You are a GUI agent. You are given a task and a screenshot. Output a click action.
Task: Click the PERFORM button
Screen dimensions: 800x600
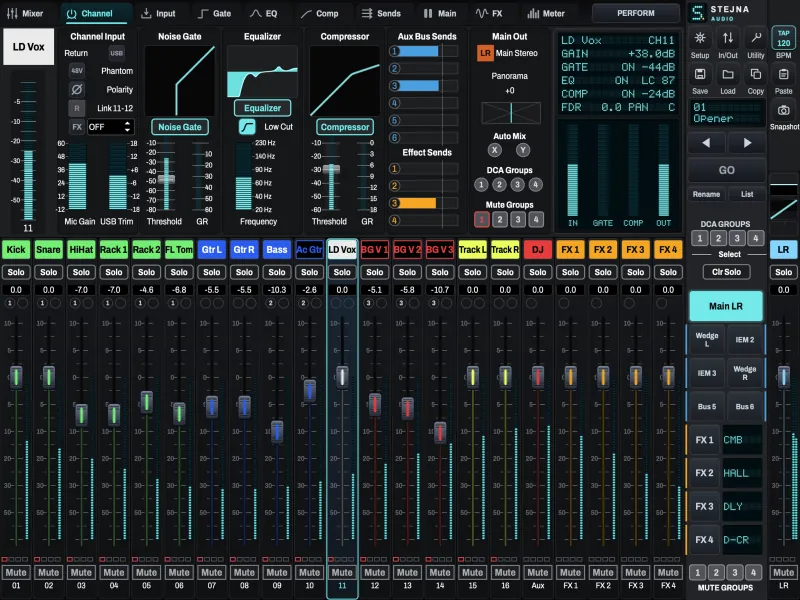click(636, 13)
